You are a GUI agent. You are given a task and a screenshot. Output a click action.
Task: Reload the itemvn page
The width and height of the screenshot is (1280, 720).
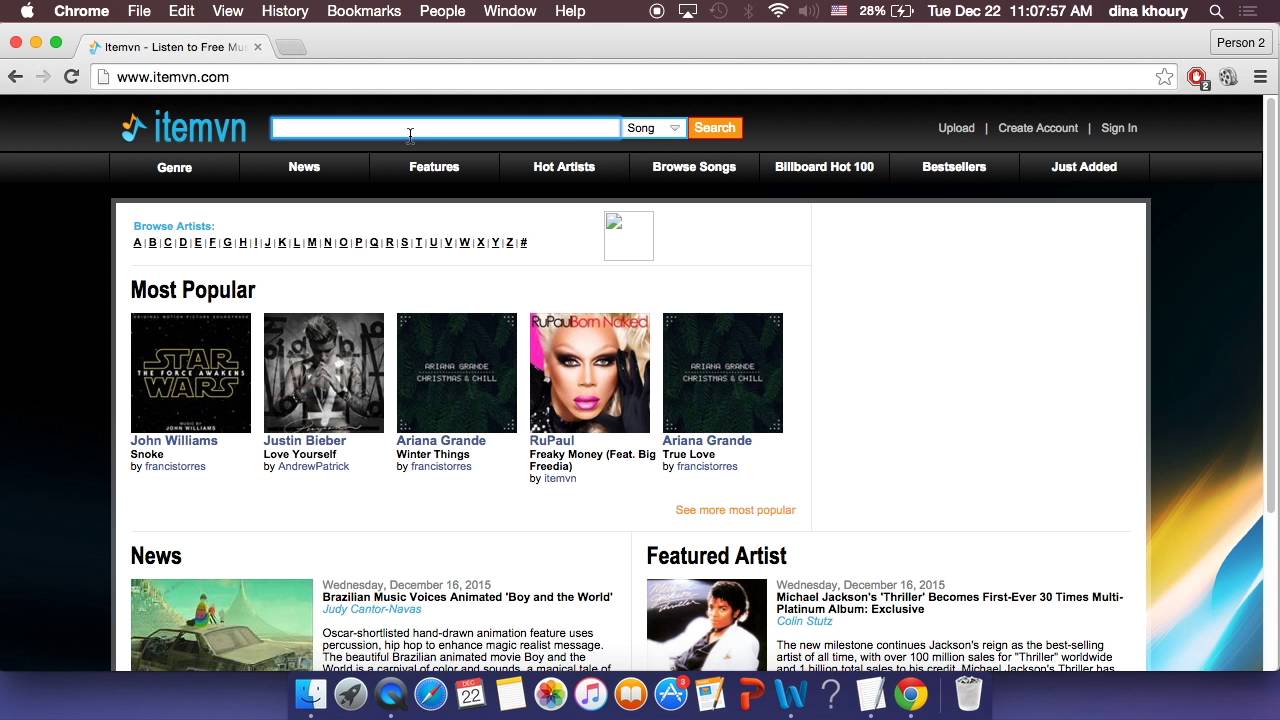click(71, 77)
